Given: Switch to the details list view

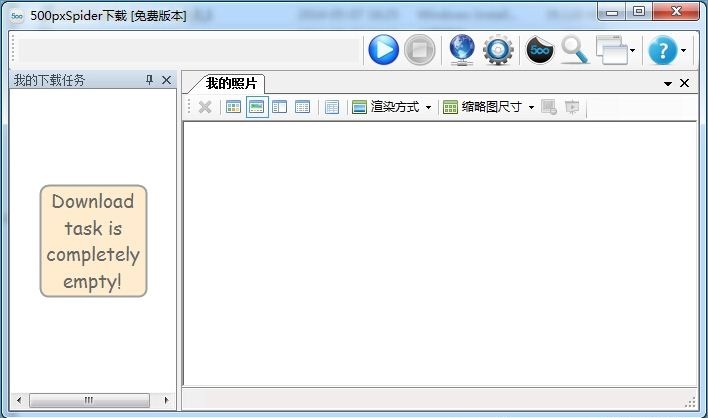Looking at the screenshot, I should (x=302, y=107).
